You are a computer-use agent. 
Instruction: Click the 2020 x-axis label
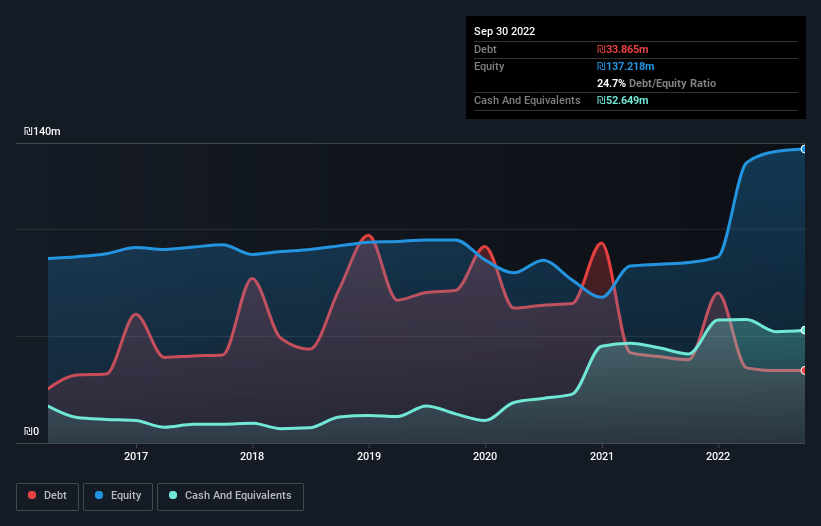[x=485, y=456]
